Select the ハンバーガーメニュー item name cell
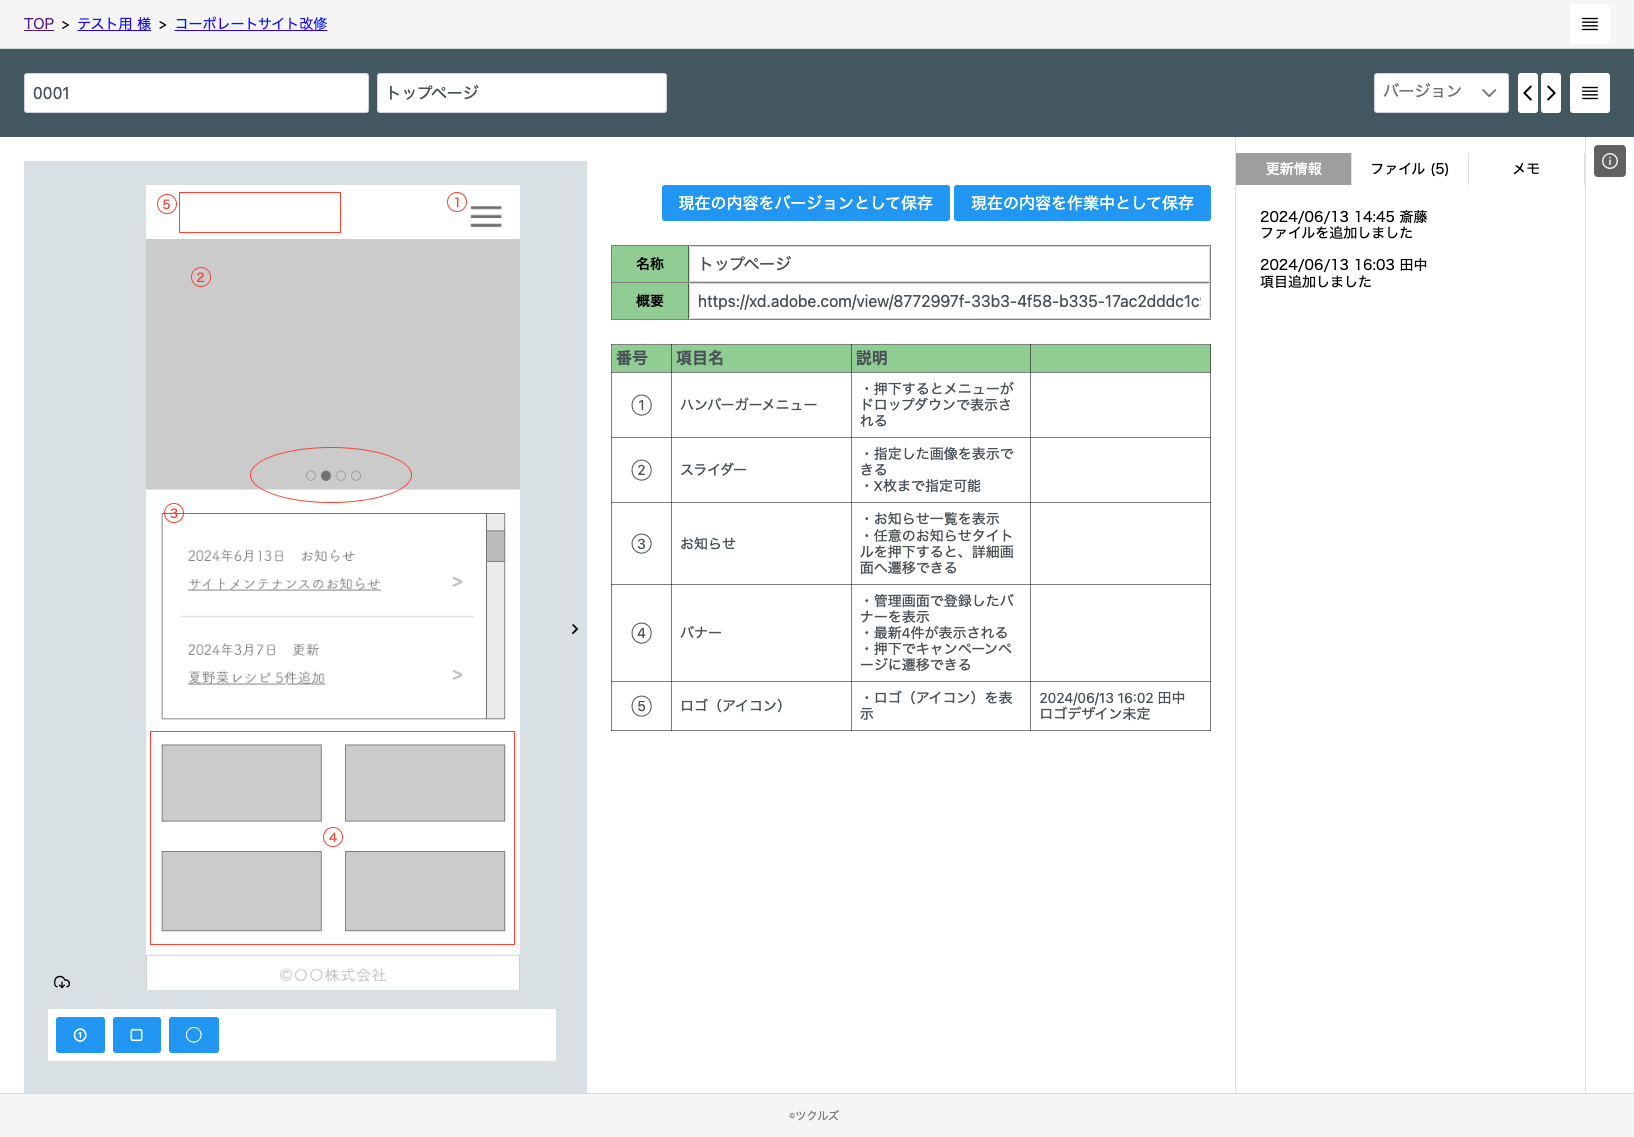Screen dimensions: 1634x1137 [761, 405]
